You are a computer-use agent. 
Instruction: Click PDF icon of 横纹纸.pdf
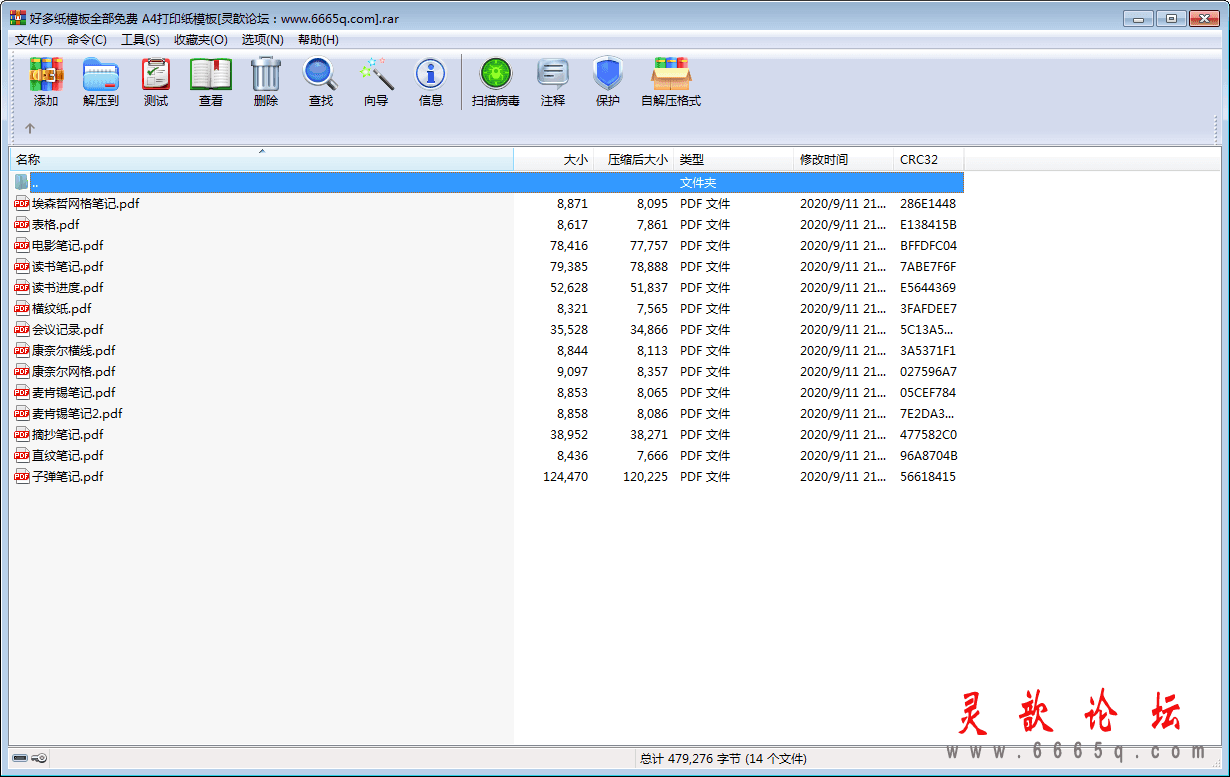(x=22, y=308)
